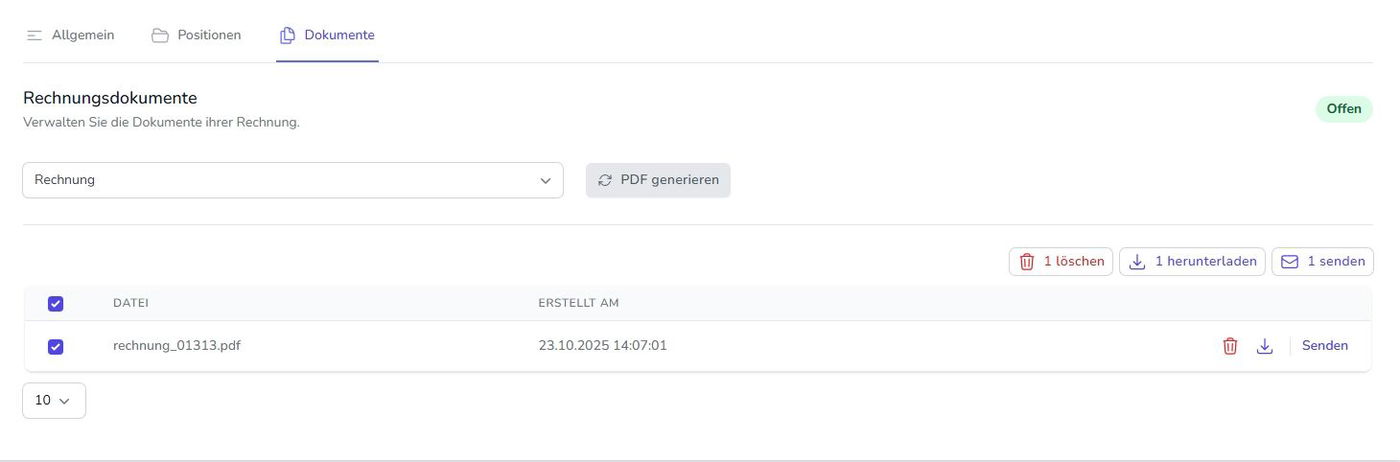This screenshot has height=462, width=1400.
Task: Click the Senden link in the file row
Action: coord(1325,346)
